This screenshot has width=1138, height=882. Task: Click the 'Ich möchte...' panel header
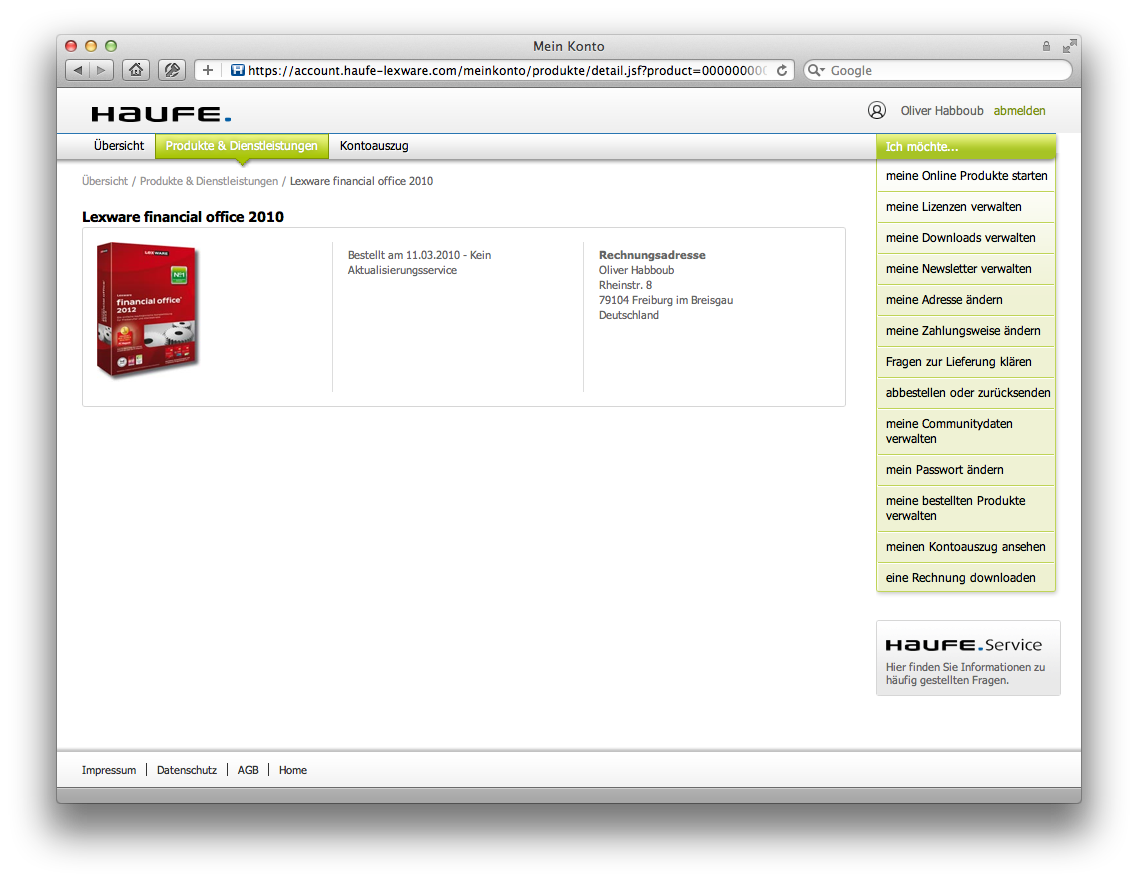tap(966, 147)
